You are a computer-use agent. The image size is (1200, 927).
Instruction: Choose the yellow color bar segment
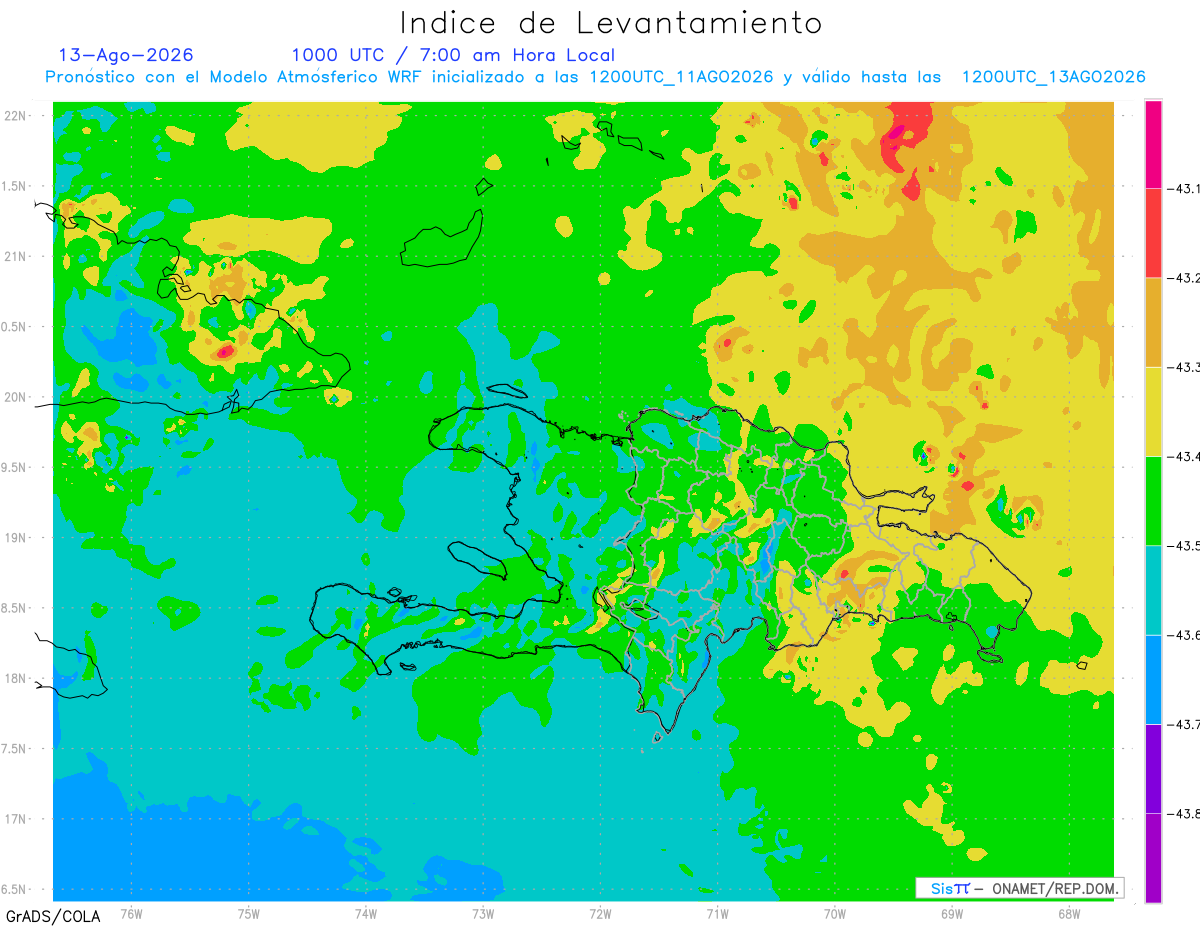coord(1153,411)
